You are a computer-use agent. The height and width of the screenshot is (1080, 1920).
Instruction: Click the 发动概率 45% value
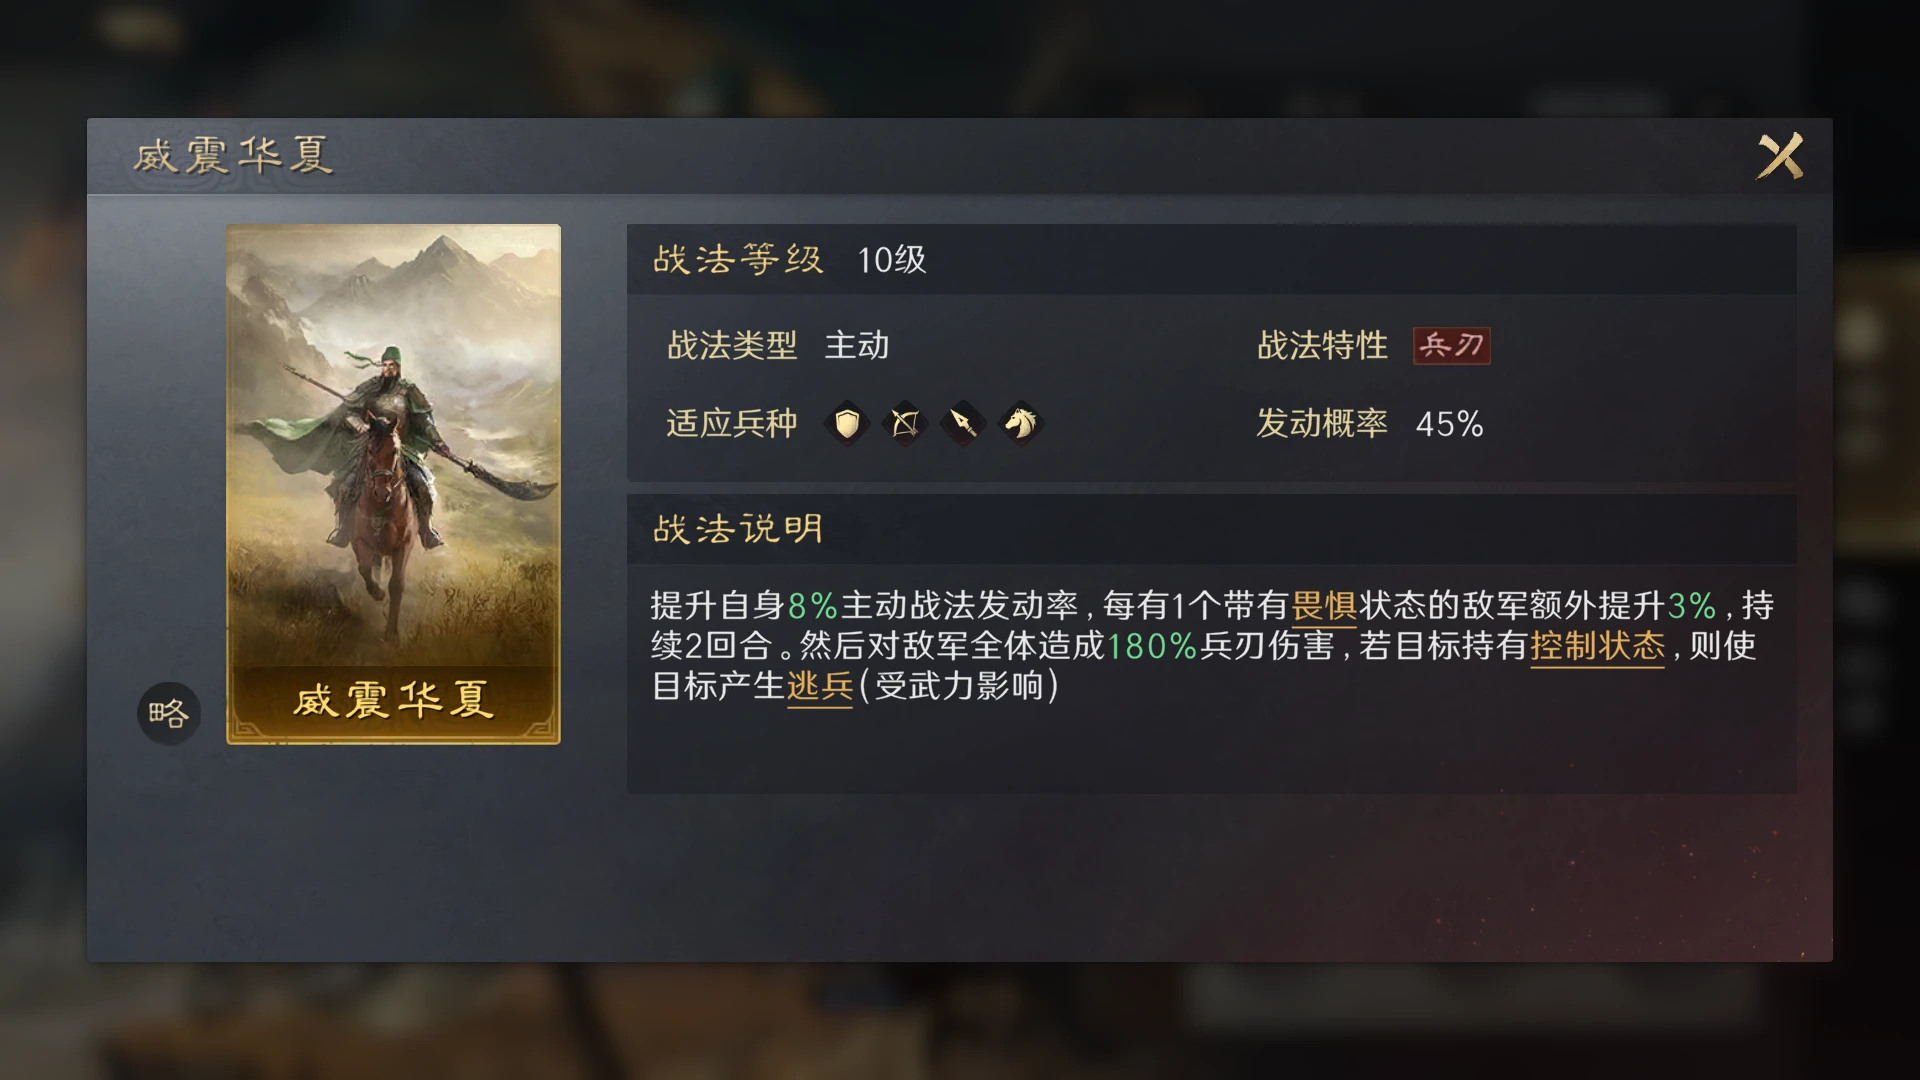coord(1449,424)
